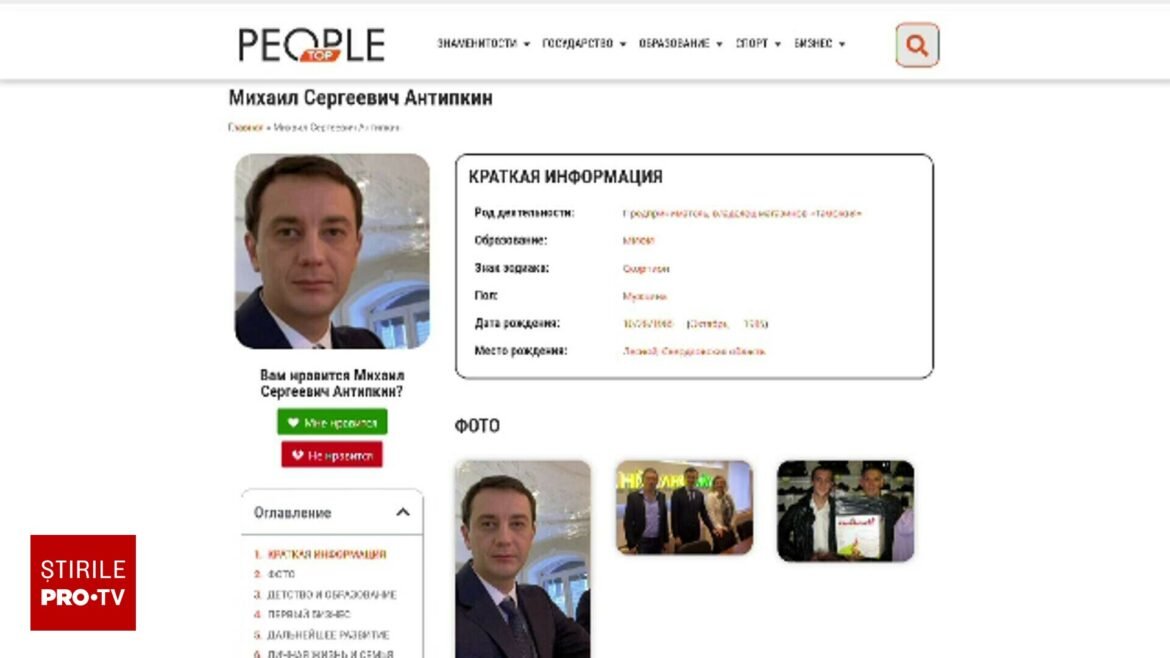This screenshot has width=1170, height=658.
Task: Open the main profile portrait photo
Action: point(332,251)
